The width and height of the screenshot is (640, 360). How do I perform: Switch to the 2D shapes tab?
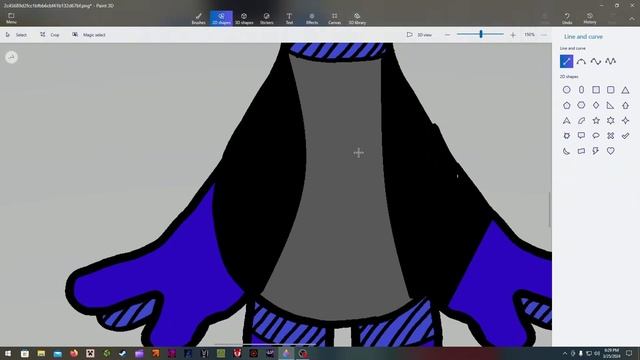221,18
